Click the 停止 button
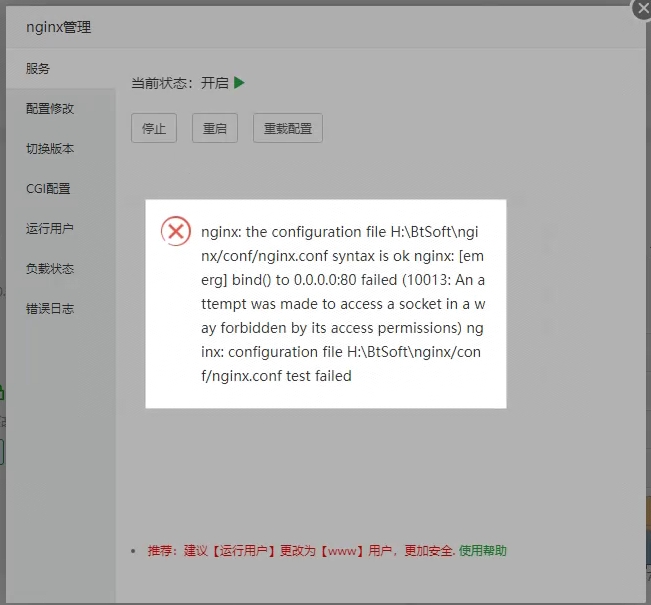Image resolution: width=651 pixels, height=605 pixels. pos(154,128)
